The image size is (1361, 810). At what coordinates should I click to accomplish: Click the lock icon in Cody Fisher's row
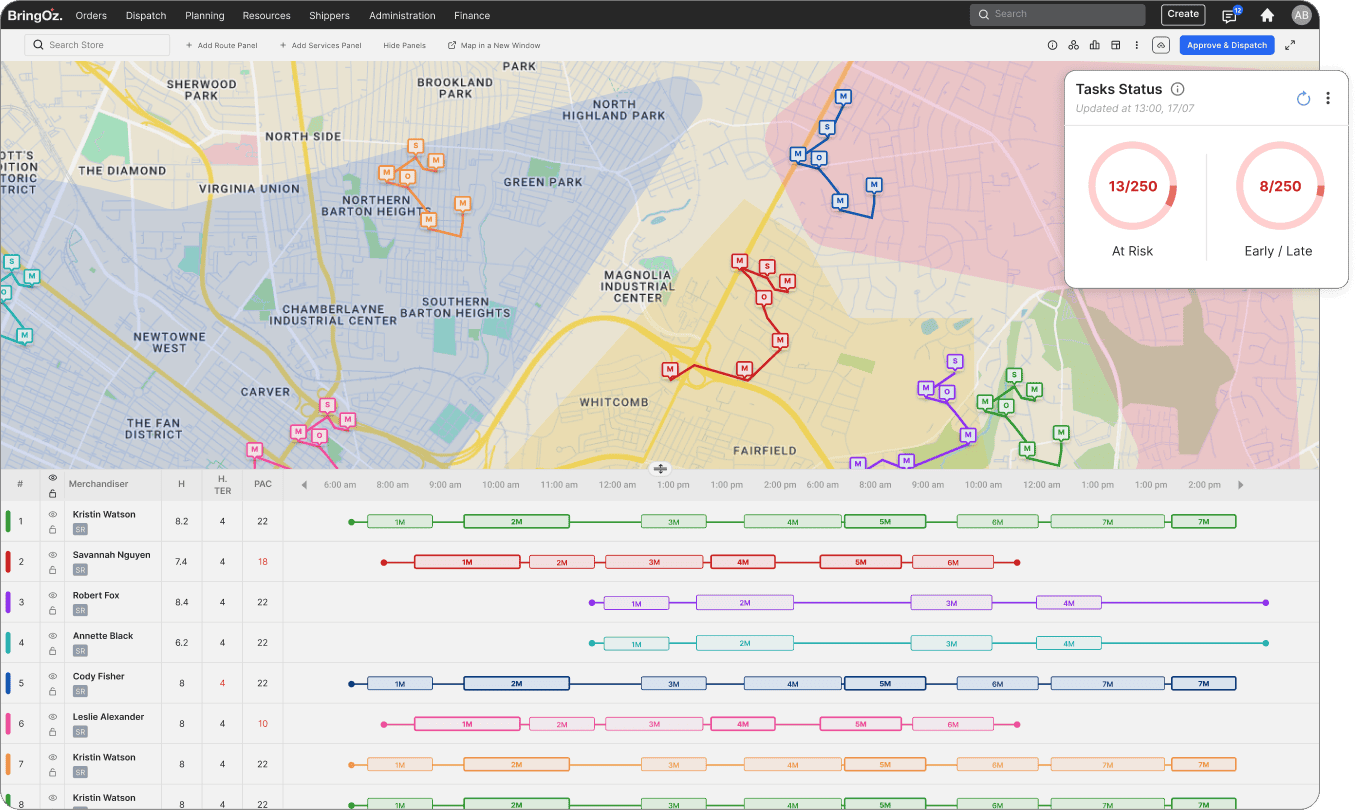[x=52, y=691]
